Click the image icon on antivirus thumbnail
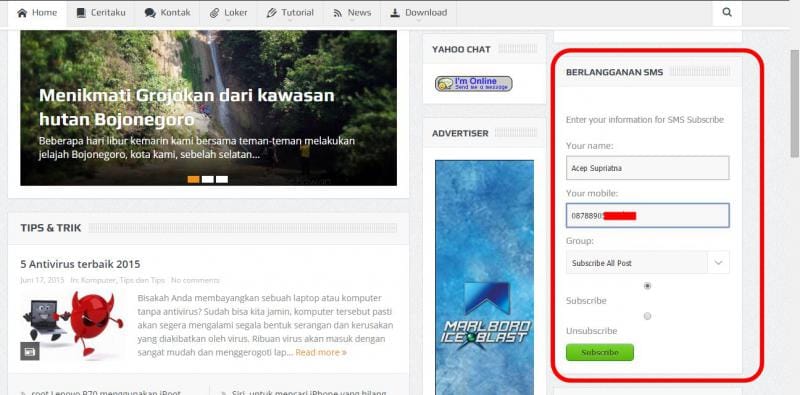This screenshot has width=800, height=395. click(x=30, y=351)
